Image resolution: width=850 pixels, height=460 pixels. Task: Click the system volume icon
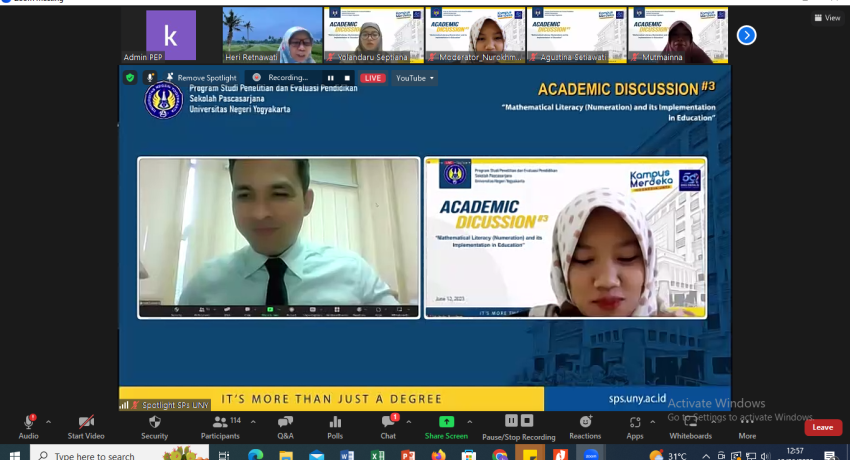(x=765, y=456)
